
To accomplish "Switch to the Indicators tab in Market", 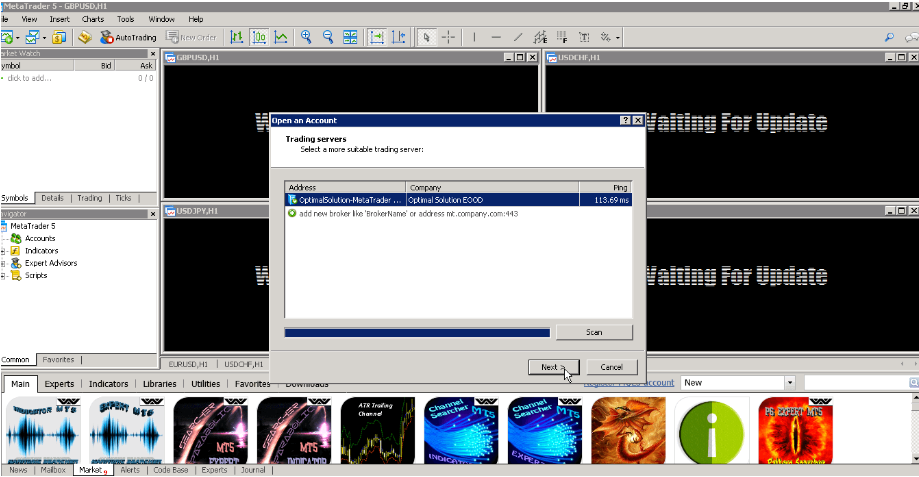I will click(108, 384).
